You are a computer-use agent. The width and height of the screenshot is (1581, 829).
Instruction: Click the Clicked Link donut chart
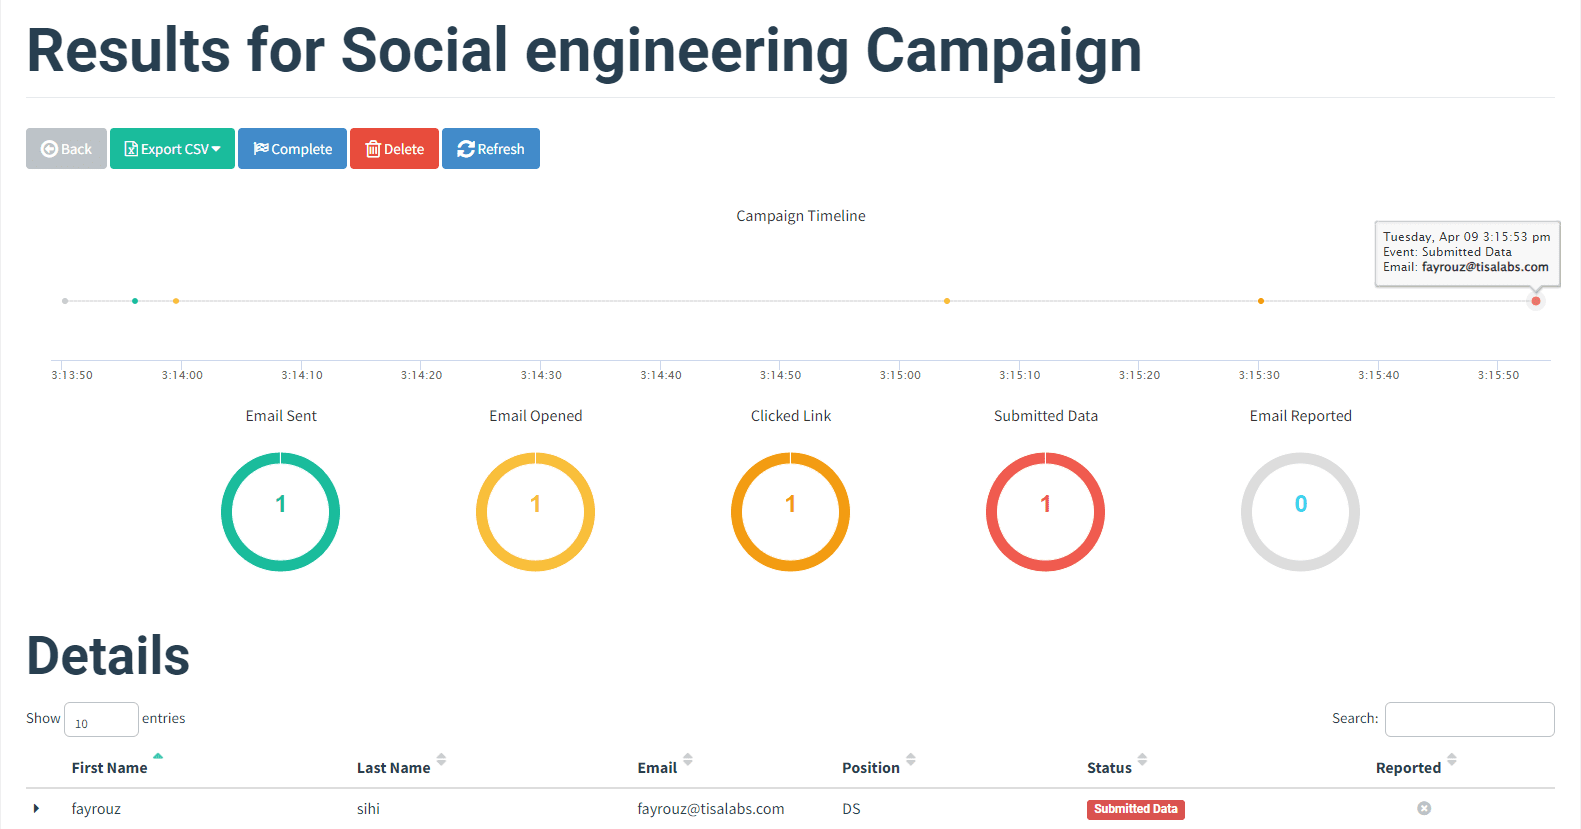point(791,511)
